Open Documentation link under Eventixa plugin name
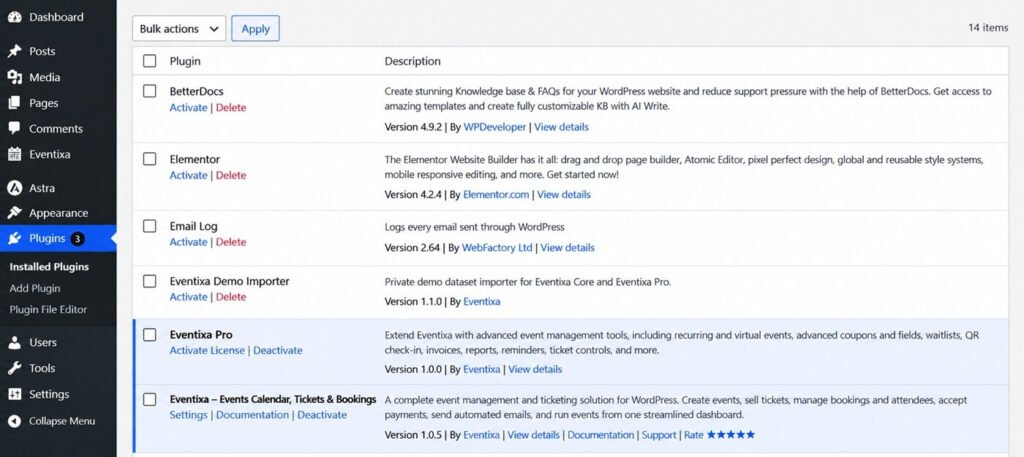1024x457 pixels. point(253,415)
